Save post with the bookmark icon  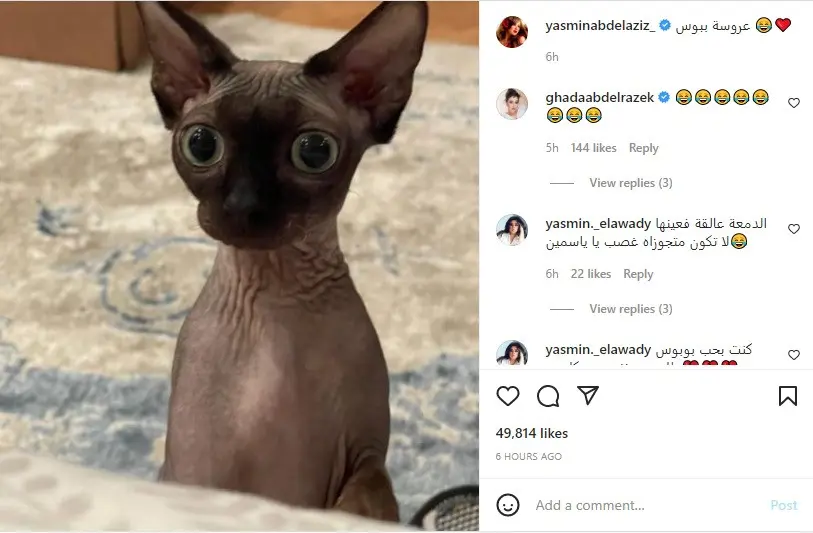coord(788,396)
